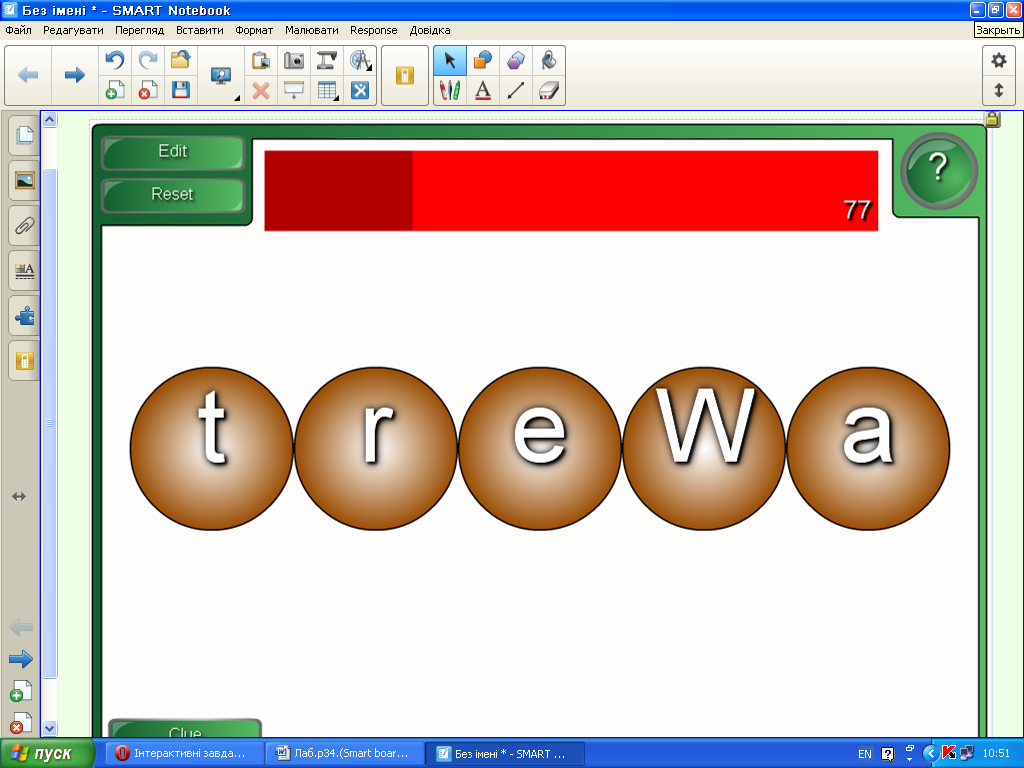This screenshot has width=1024, height=768.
Task: Select the Eraser tool
Action: click(549, 90)
